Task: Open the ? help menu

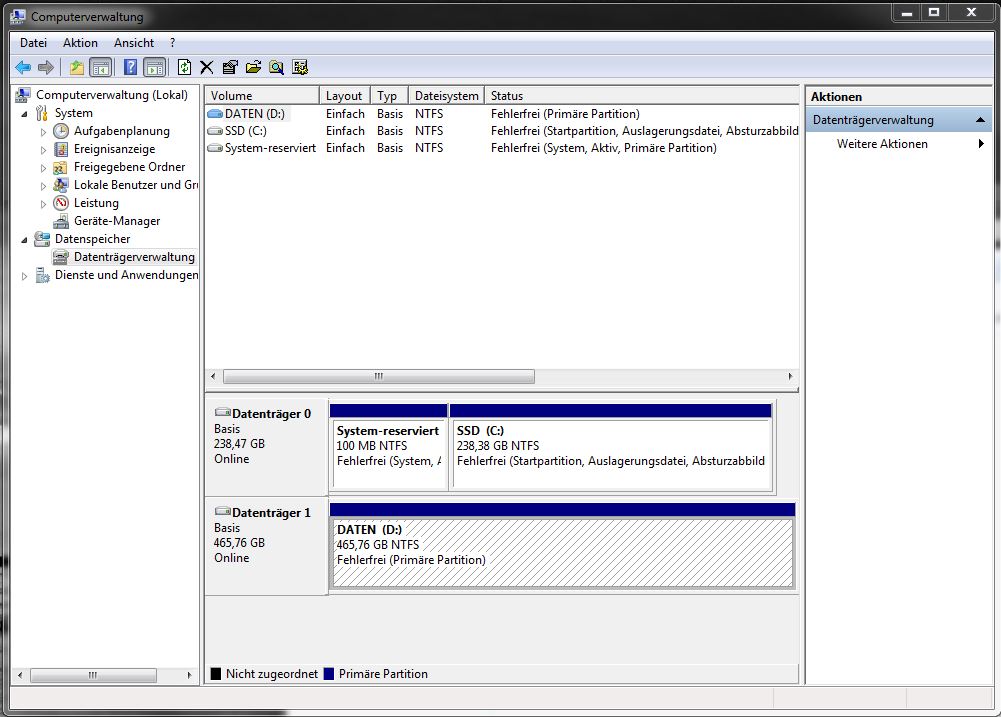Action: point(172,43)
